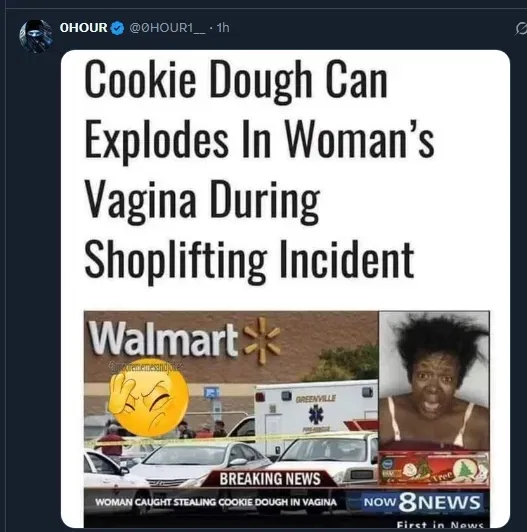Click the First in News tagline

pyautogui.click(x=440, y=525)
